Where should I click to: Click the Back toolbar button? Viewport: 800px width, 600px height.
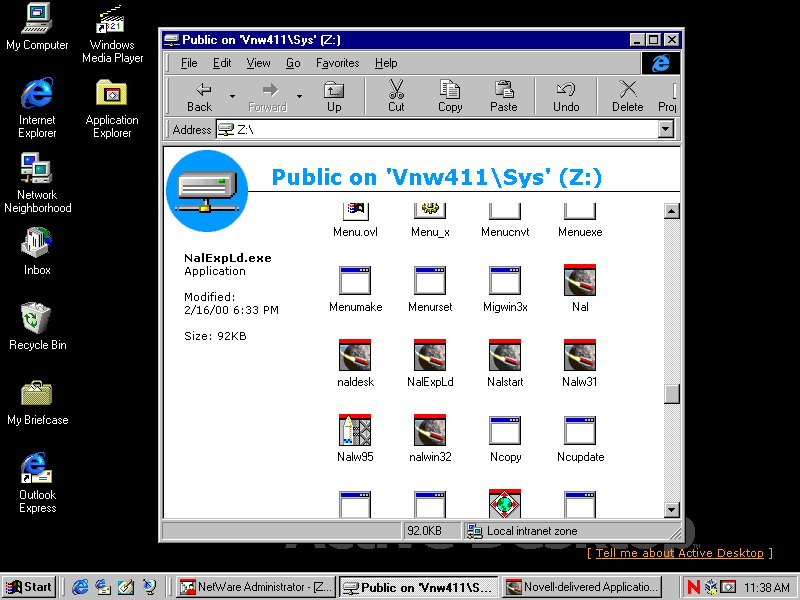point(199,96)
